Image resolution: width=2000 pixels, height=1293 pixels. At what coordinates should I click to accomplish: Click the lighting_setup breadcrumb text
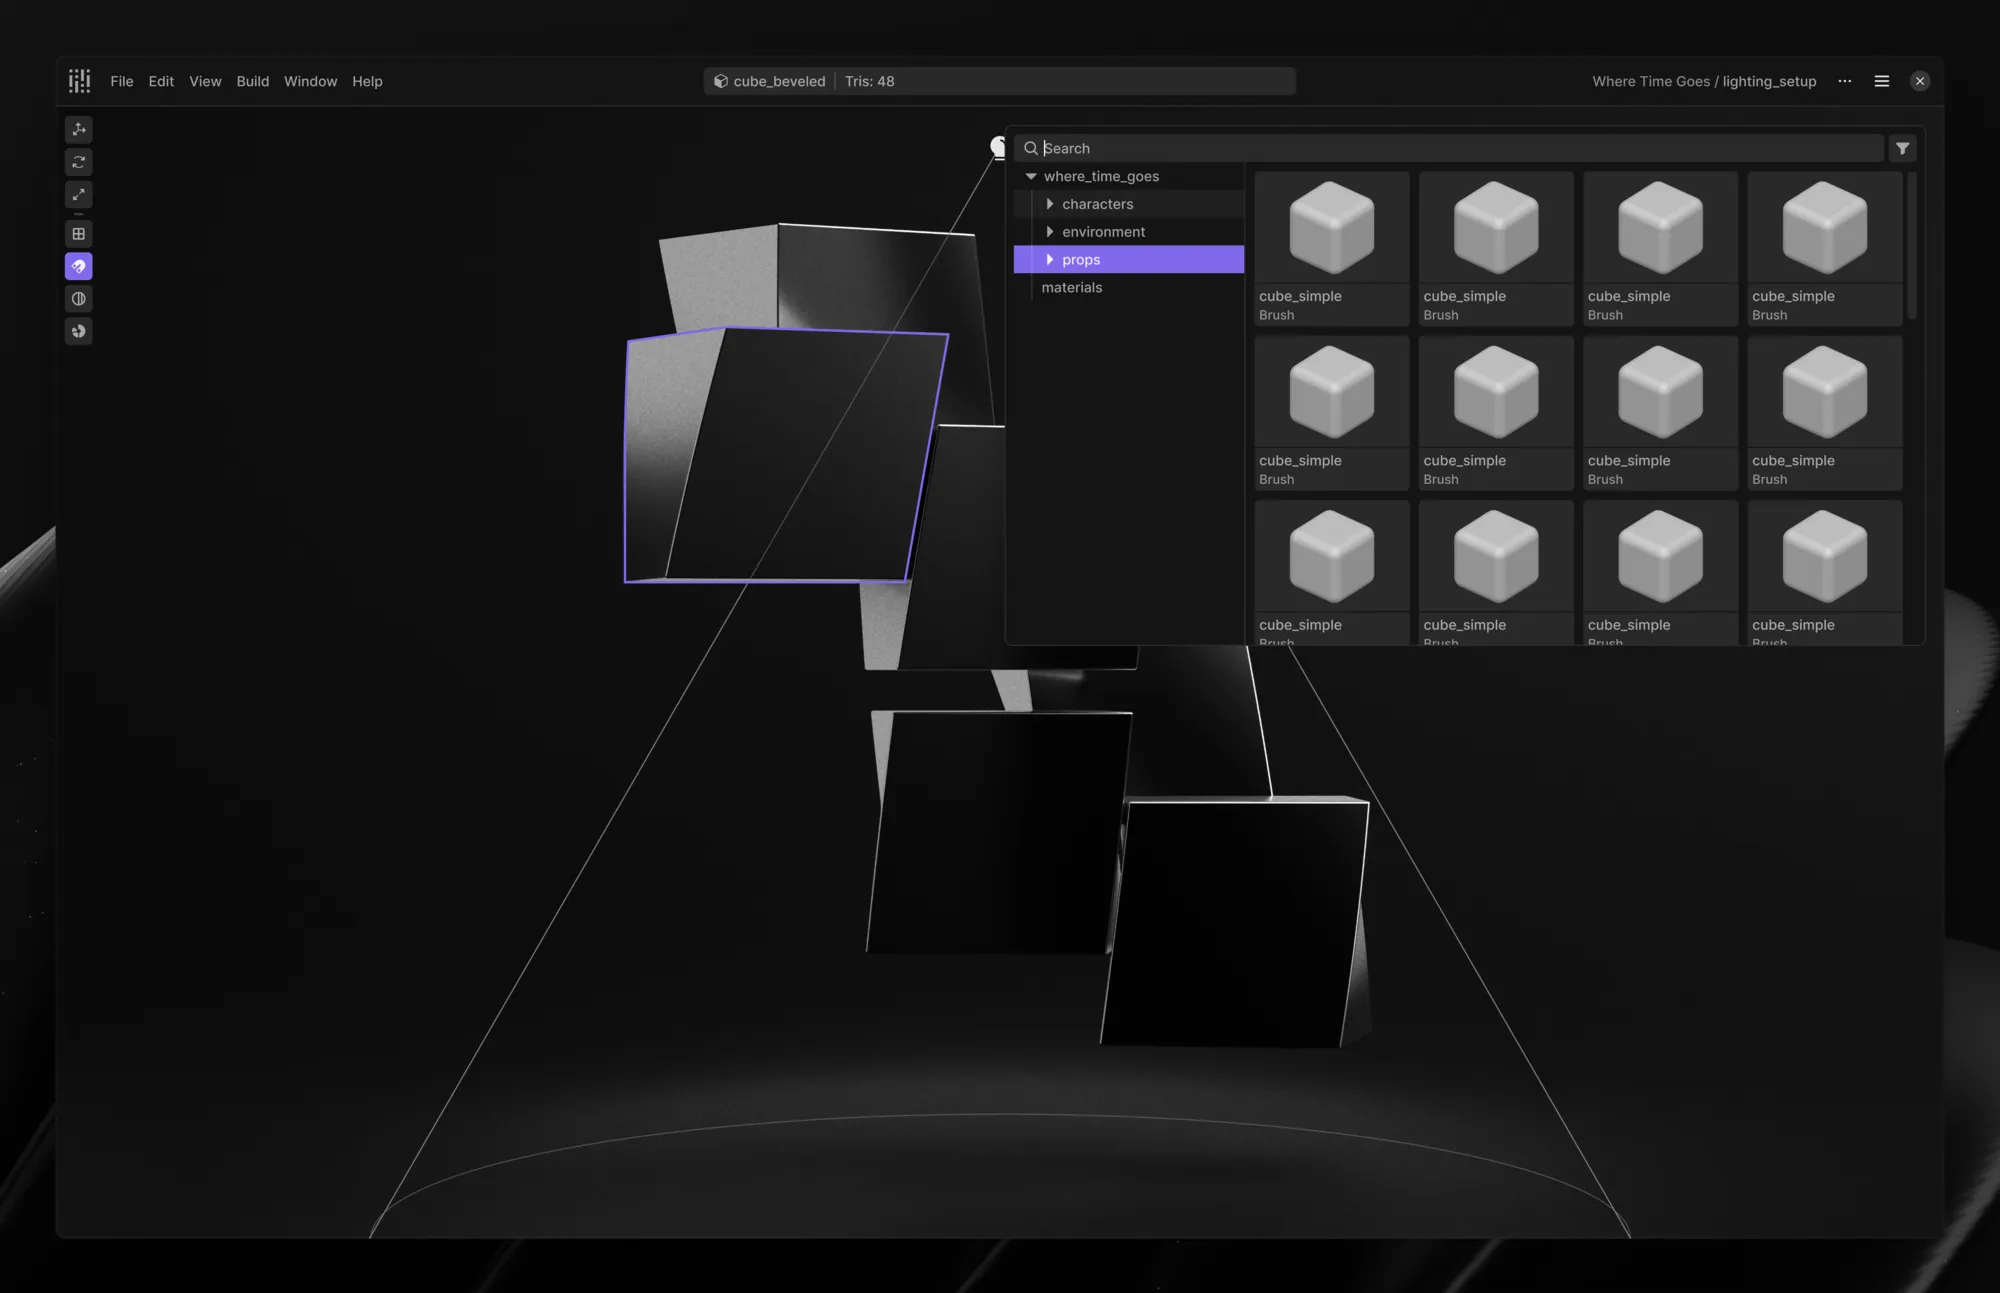tap(1768, 81)
